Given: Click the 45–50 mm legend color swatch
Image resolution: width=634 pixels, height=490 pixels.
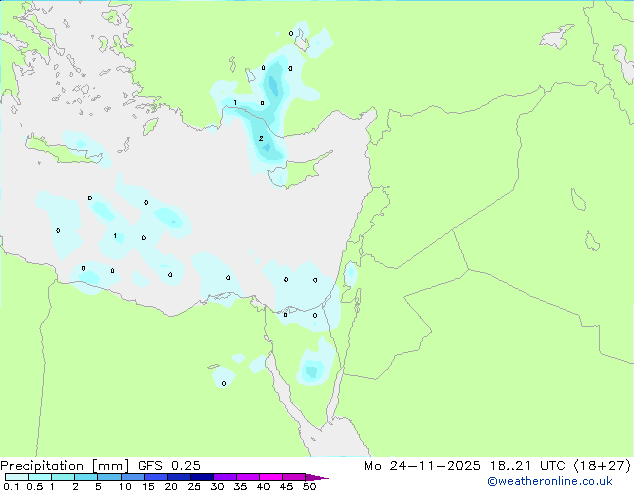Looking at the screenshot, I should pos(294,477).
